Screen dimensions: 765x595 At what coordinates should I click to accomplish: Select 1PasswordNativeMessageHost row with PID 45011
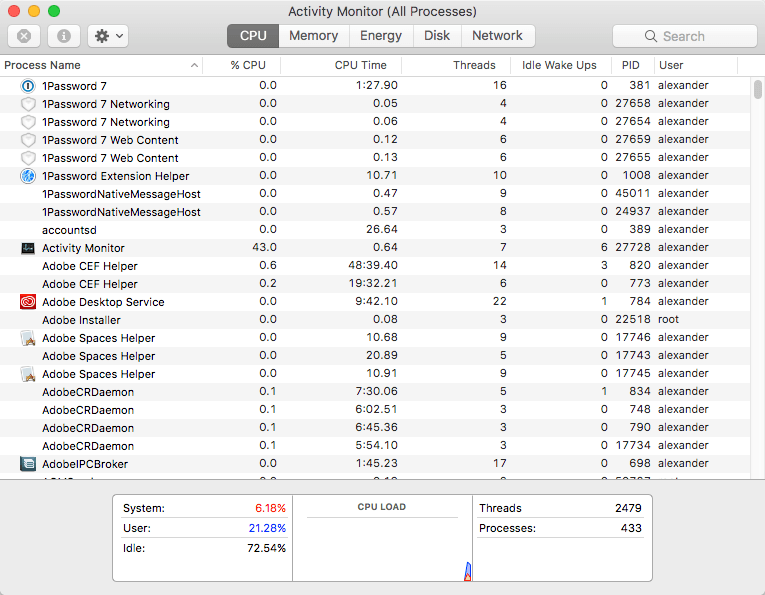tap(375, 194)
